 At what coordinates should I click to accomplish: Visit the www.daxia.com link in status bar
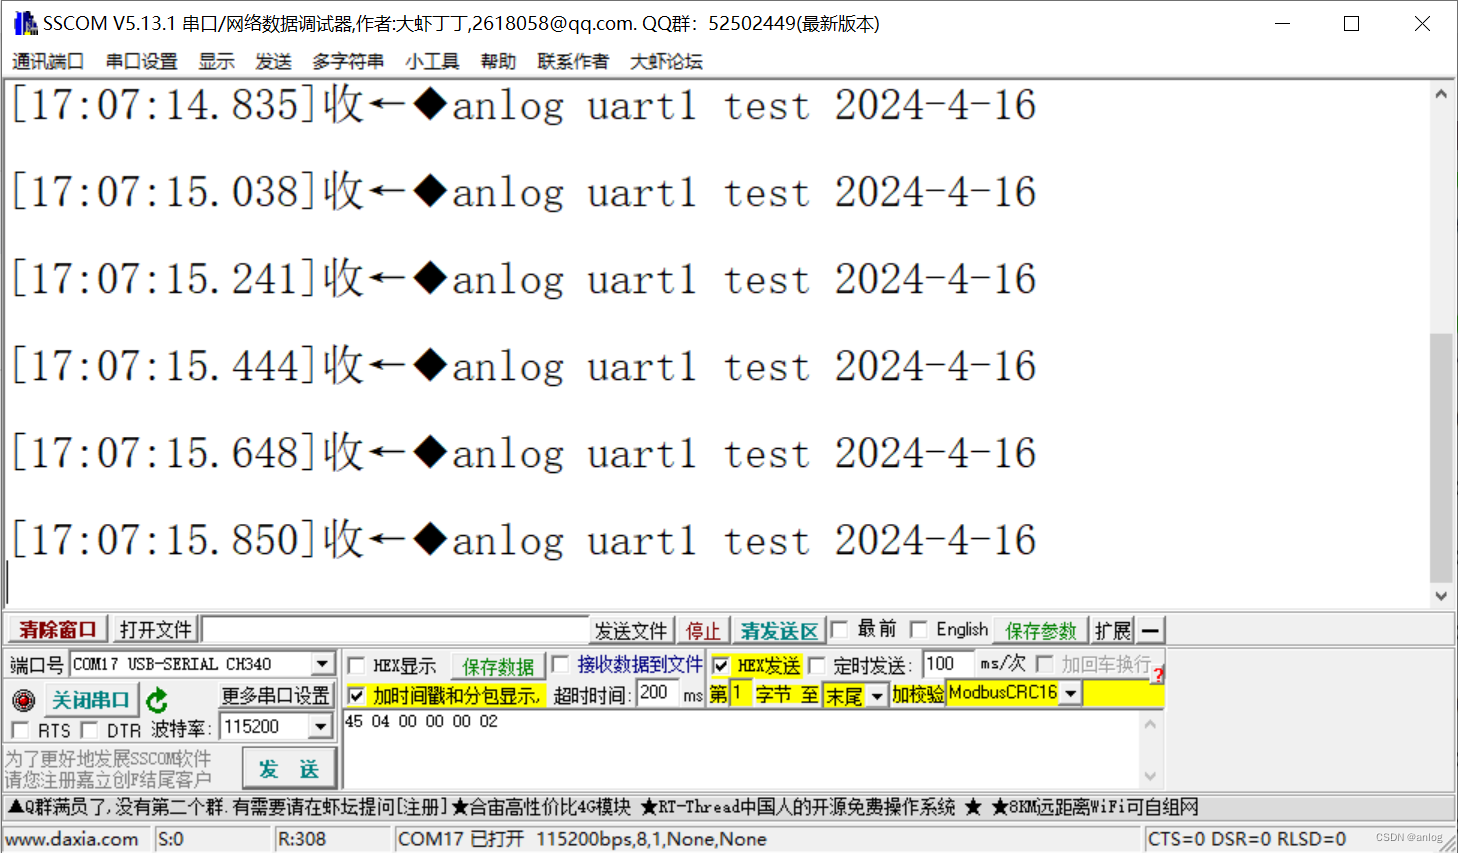[75, 839]
